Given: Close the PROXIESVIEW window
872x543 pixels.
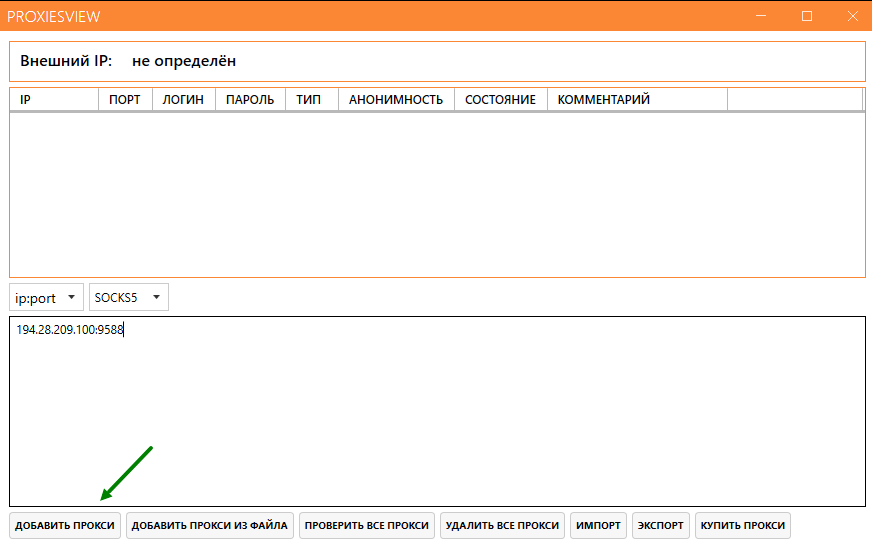Looking at the screenshot, I should [x=853, y=16].
